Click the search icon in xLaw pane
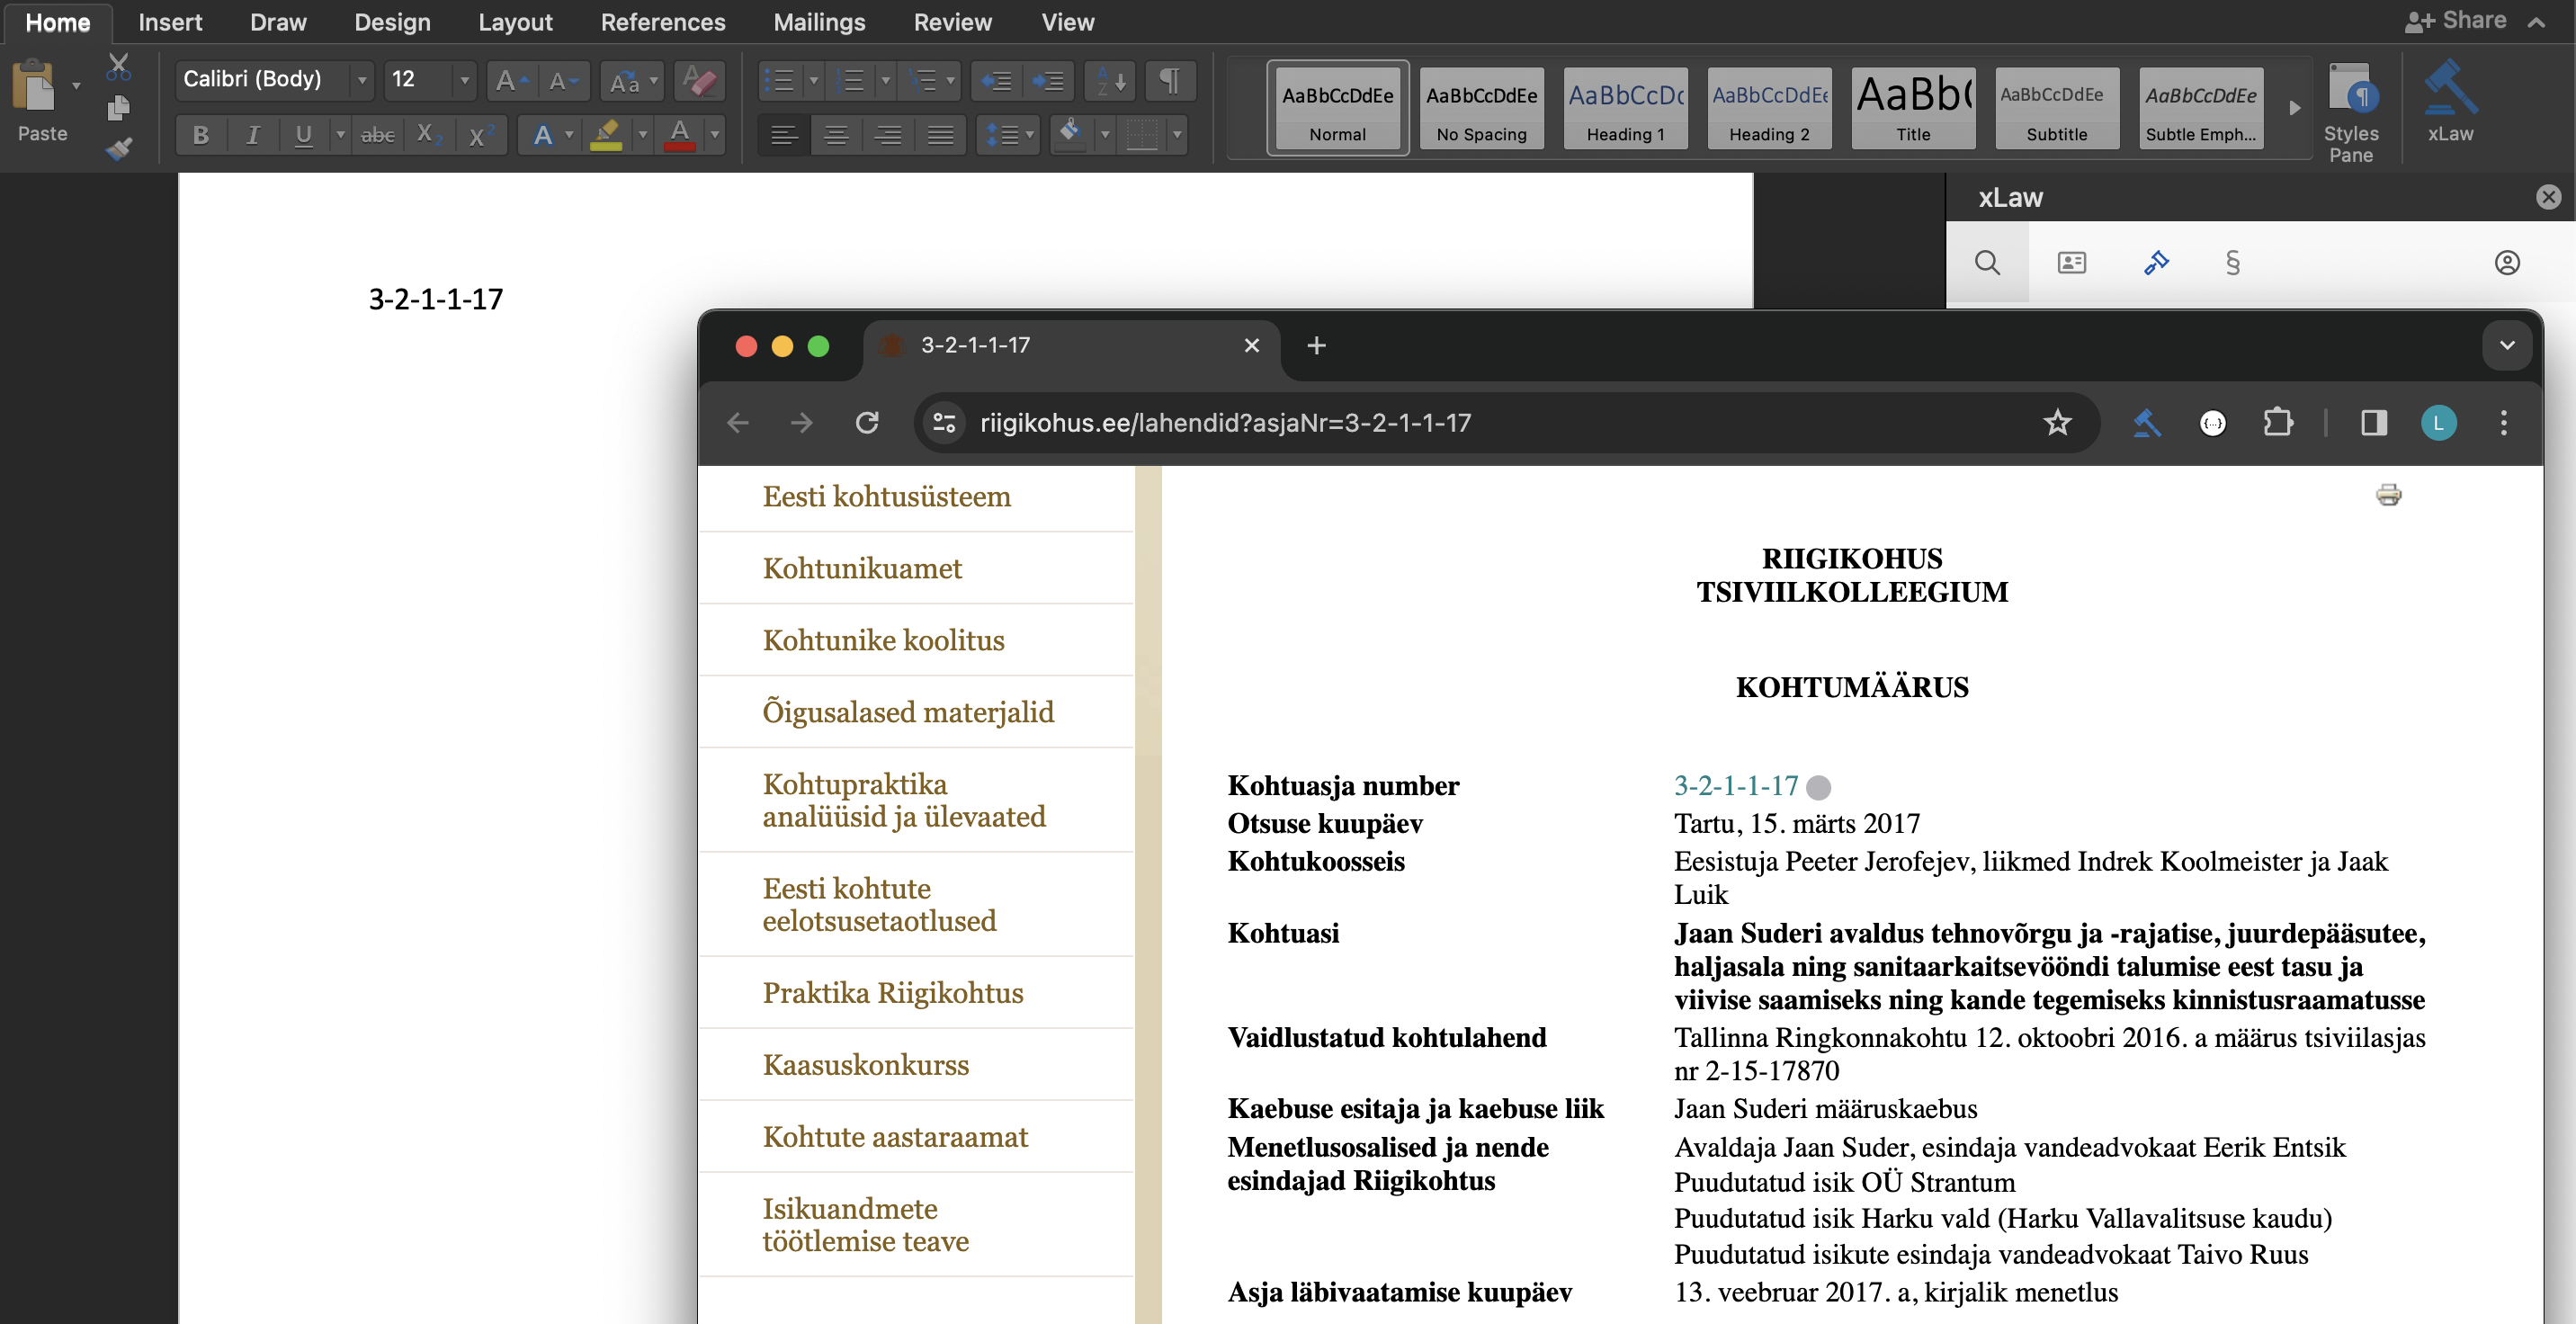 pos(1987,263)
